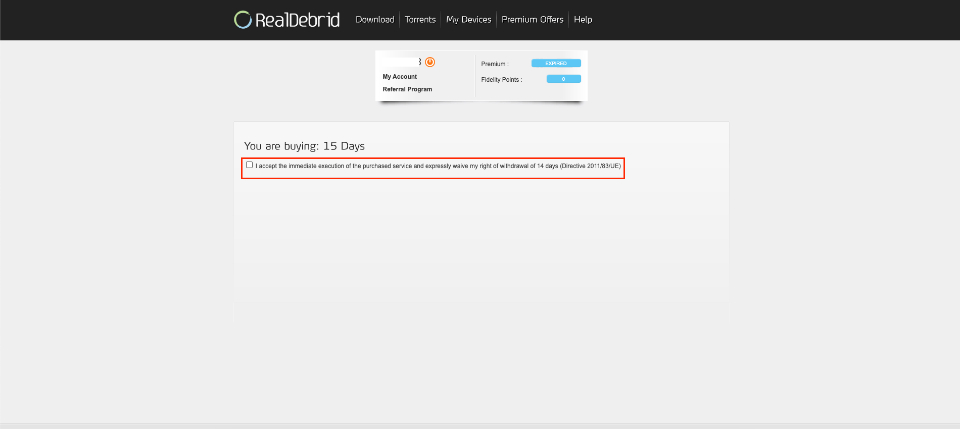960x429 pixels.
Task: Open My Devices in navigation
Action: (x=468, y=20)
